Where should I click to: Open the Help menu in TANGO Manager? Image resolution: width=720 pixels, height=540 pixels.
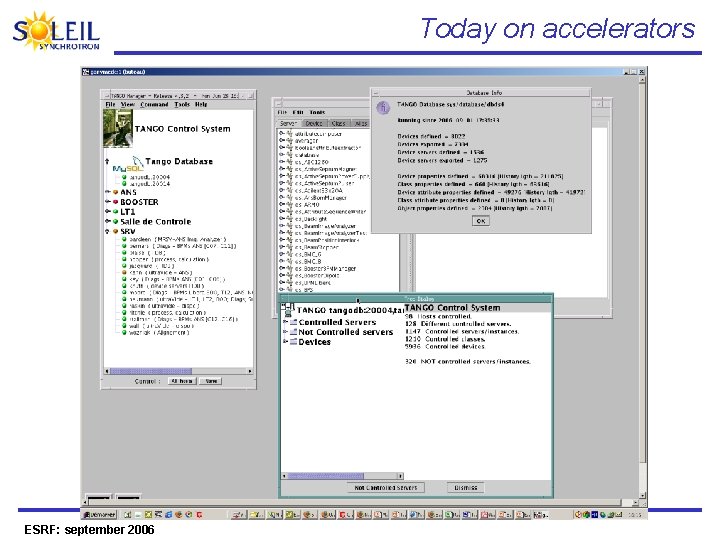tap(201, 105)
